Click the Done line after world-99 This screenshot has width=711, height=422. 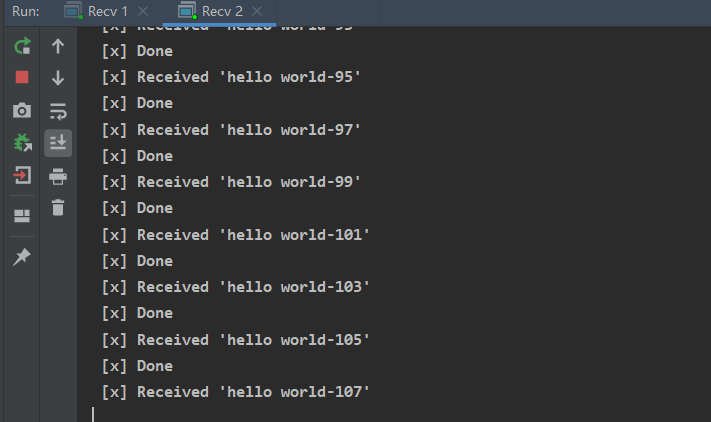[137, 209]
